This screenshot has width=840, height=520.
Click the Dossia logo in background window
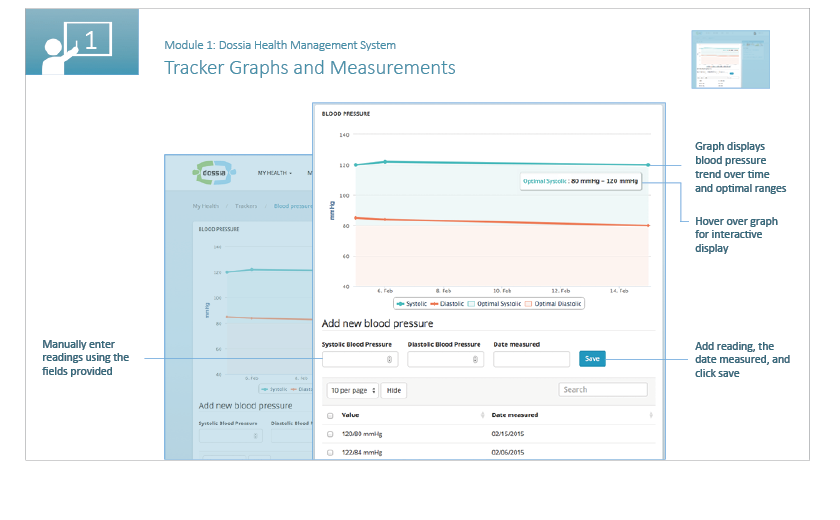(214, 173)
